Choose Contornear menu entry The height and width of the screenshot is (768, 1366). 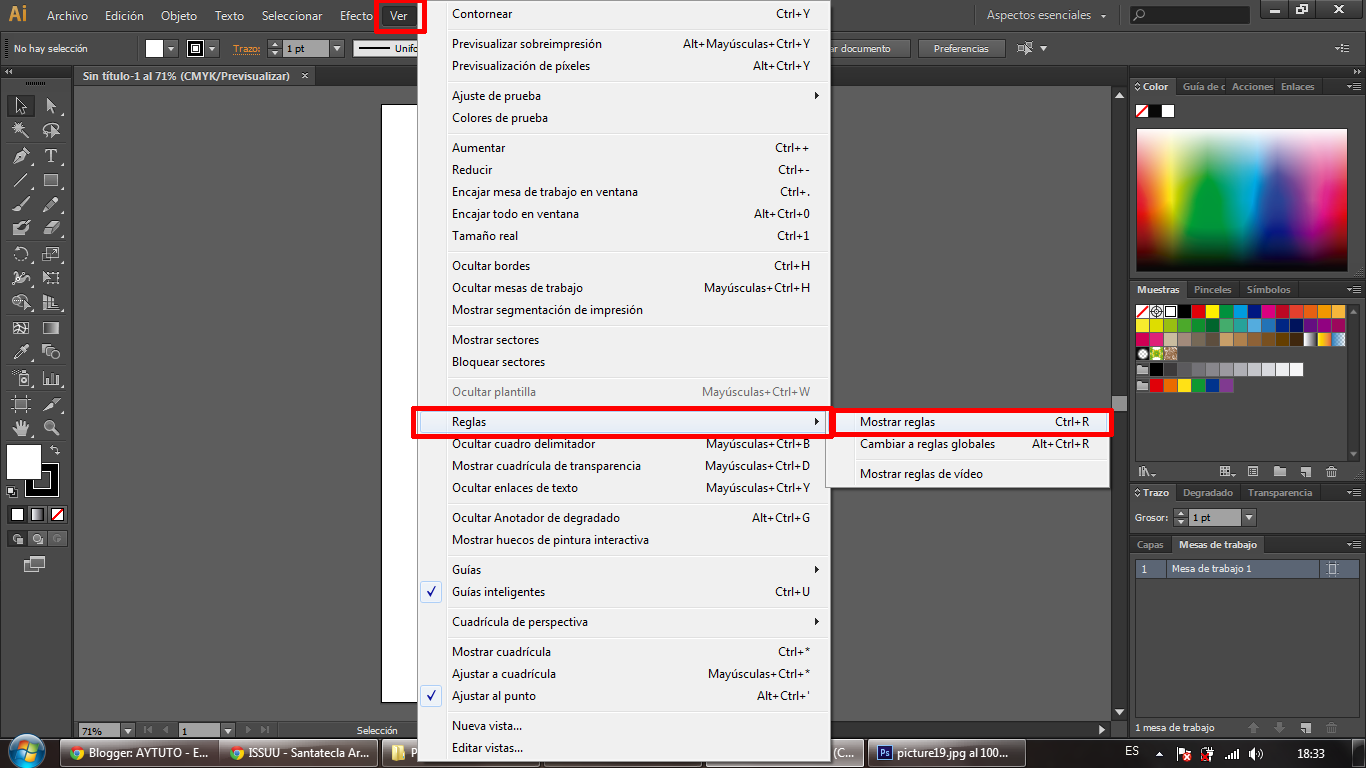pyautogui.click(x=624, y=14)
